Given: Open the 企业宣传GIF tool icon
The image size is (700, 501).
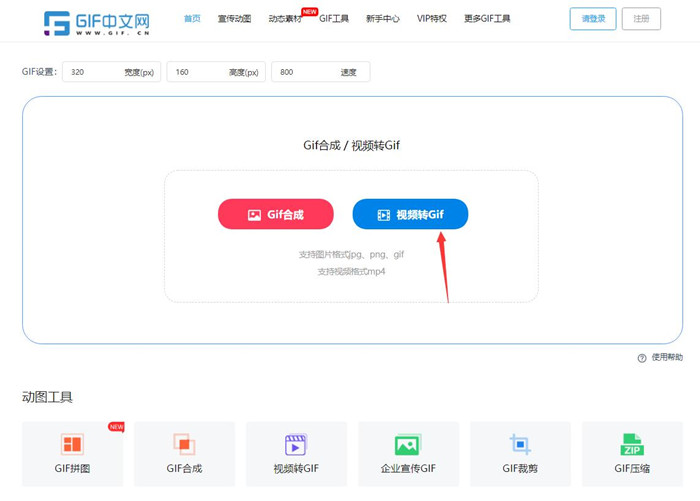Looking at the screenshot, I should [x=407, y=445].
